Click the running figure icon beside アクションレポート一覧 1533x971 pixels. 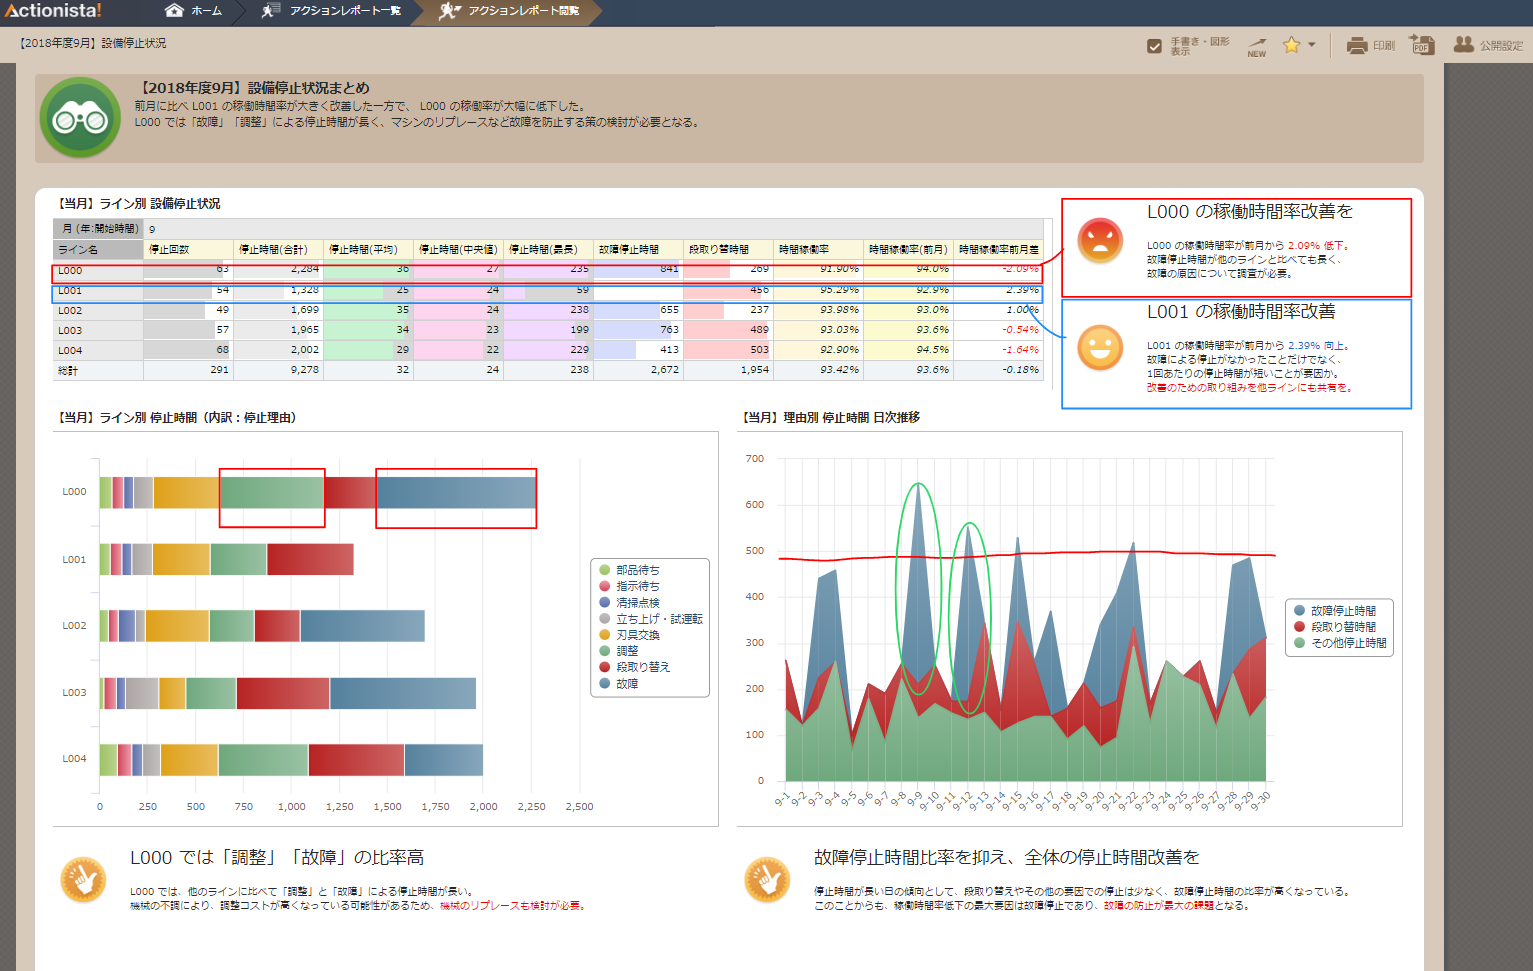point(270,11)
